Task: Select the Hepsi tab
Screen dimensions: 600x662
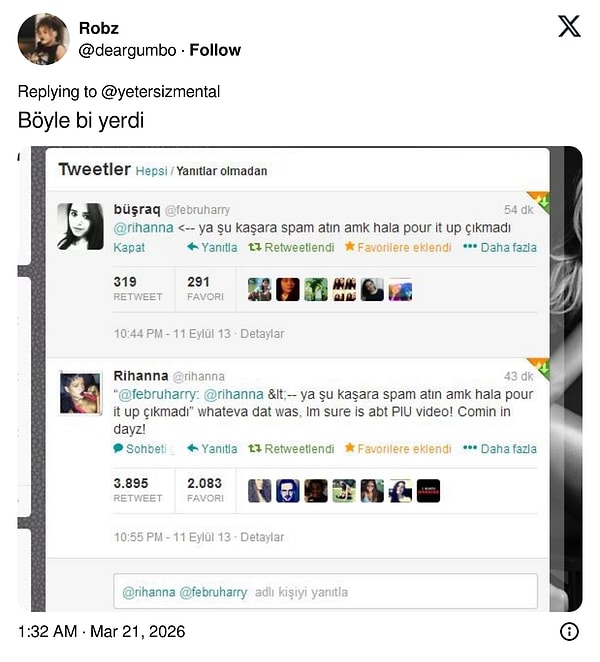Action: [152, 171]
